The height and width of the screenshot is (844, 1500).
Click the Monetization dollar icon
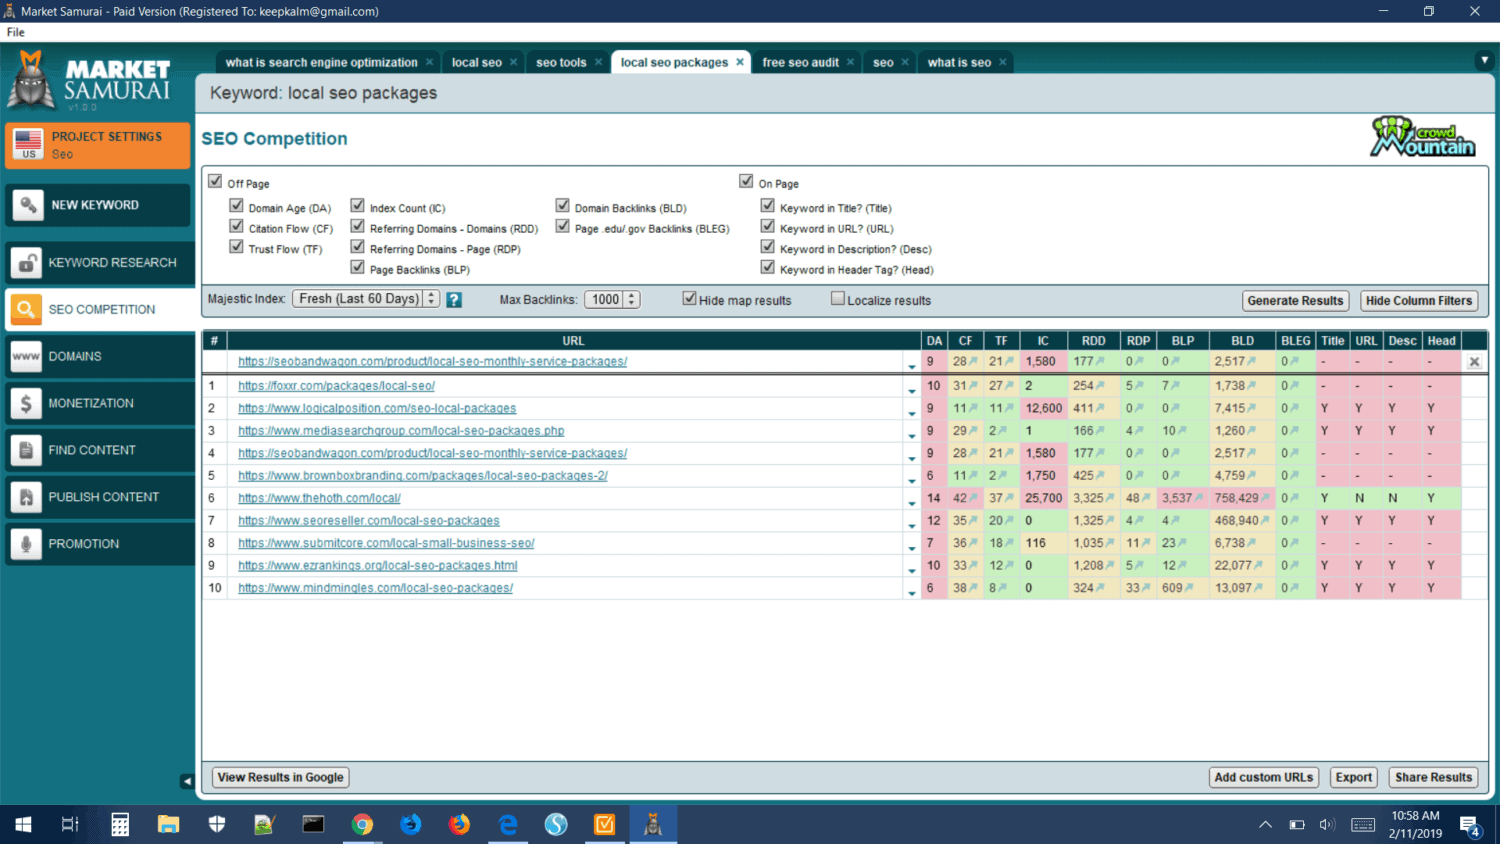coord(26,404)
